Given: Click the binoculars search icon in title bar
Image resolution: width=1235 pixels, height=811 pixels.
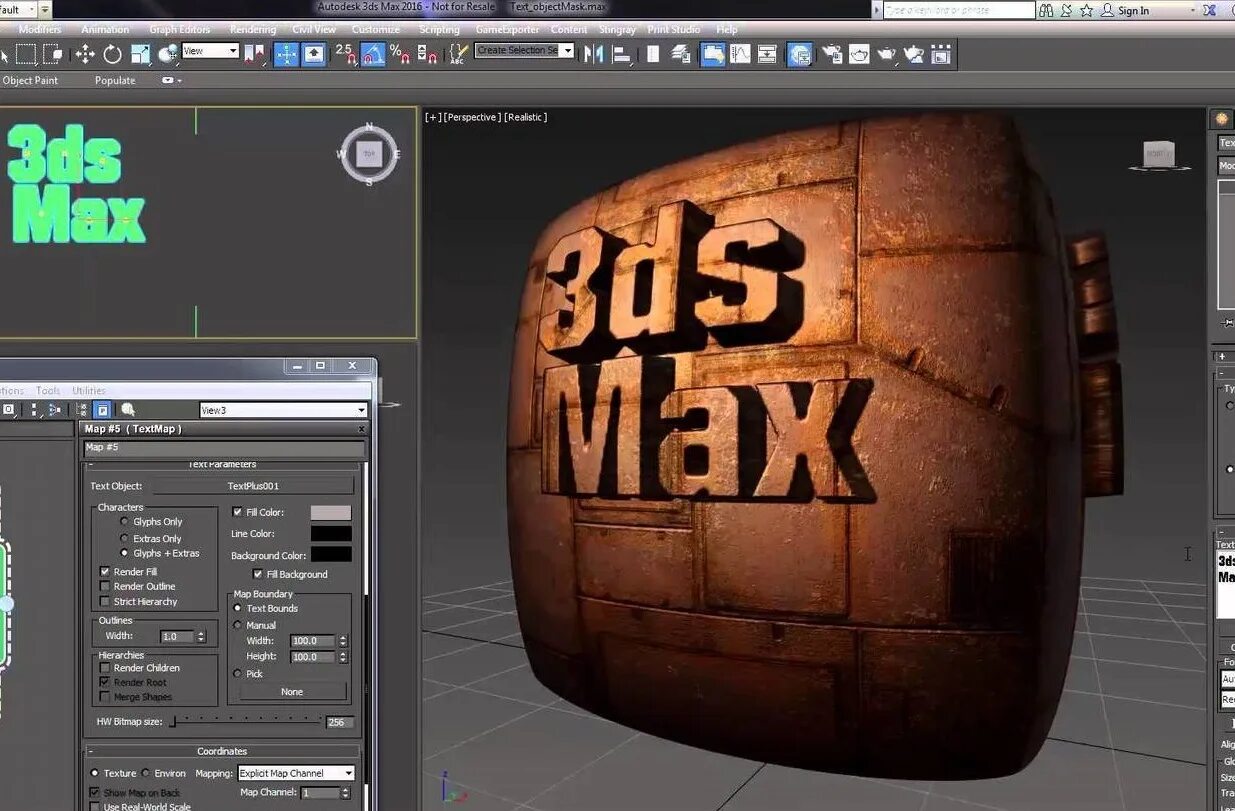Looking at the screenshot, I should pos(1046,10).
